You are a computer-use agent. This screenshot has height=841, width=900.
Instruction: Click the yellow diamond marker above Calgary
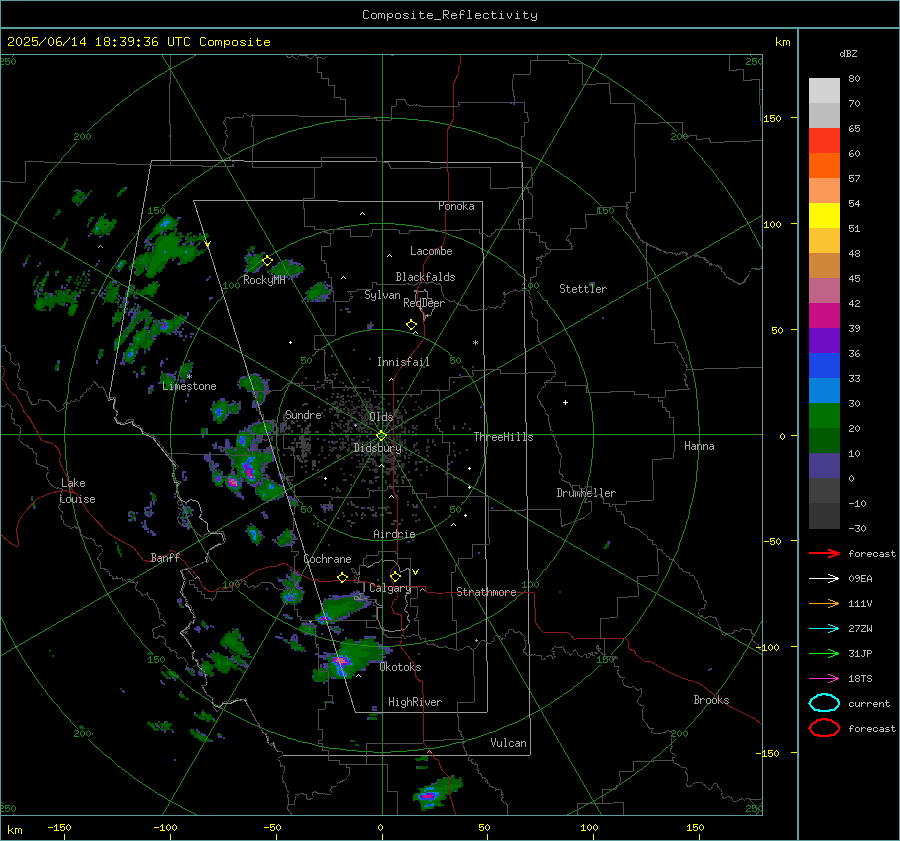click(x=395, y=576)
